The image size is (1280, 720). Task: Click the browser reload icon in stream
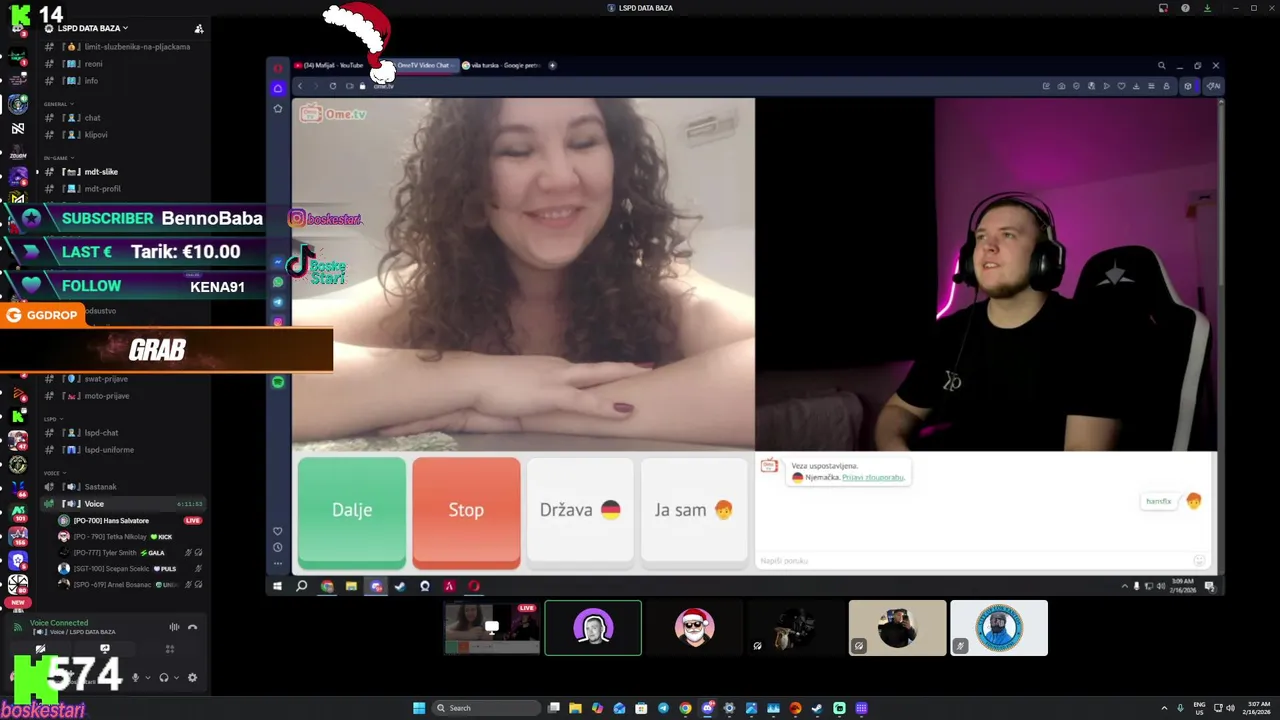333,86
